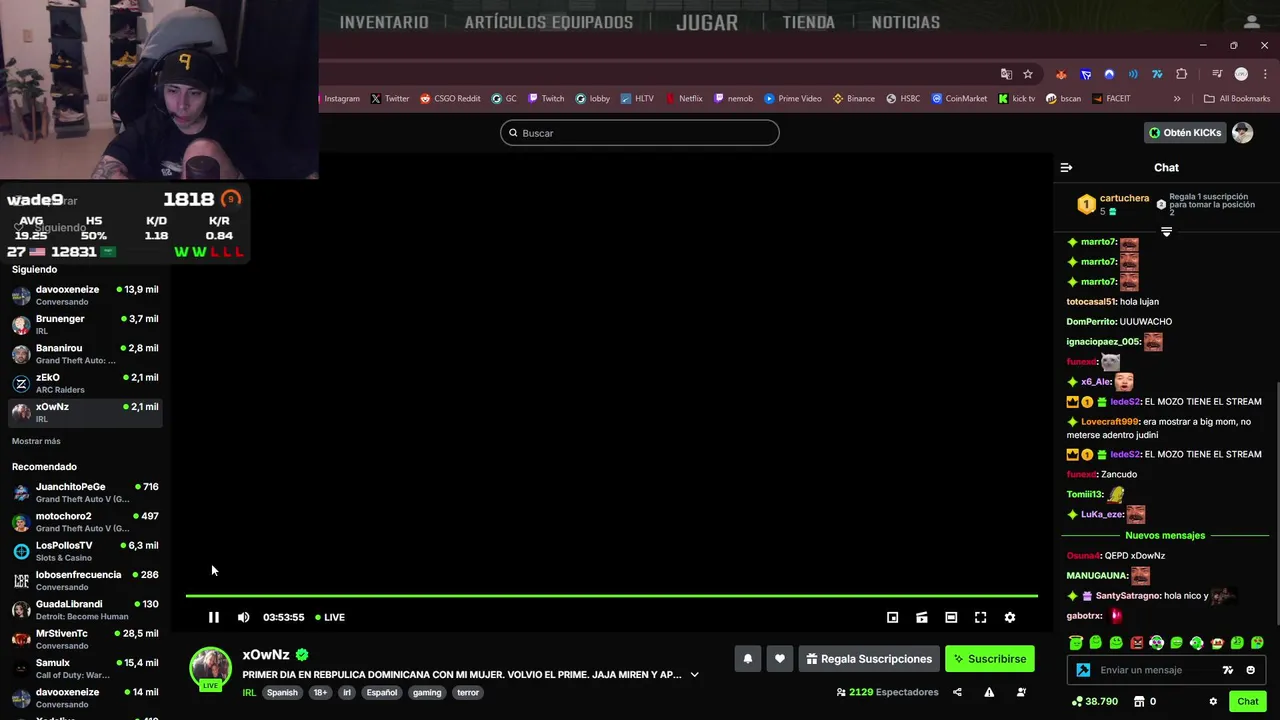Open Brunenger channel in sidebar

85,324
